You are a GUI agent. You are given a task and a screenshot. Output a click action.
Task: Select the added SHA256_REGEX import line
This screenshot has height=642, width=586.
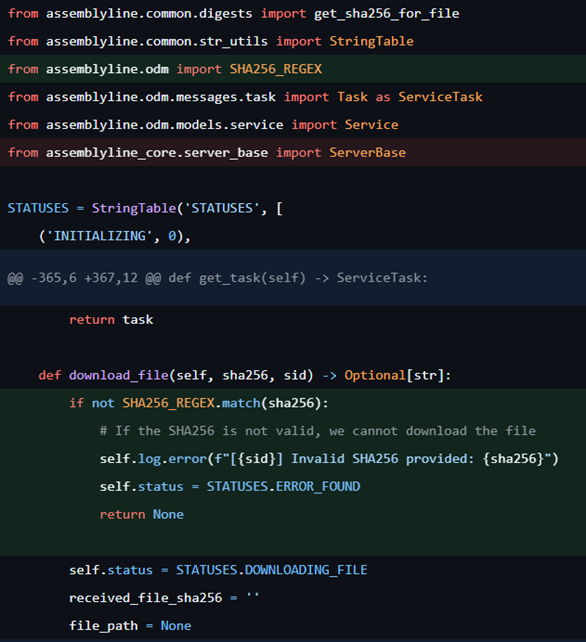pos(293,69)
